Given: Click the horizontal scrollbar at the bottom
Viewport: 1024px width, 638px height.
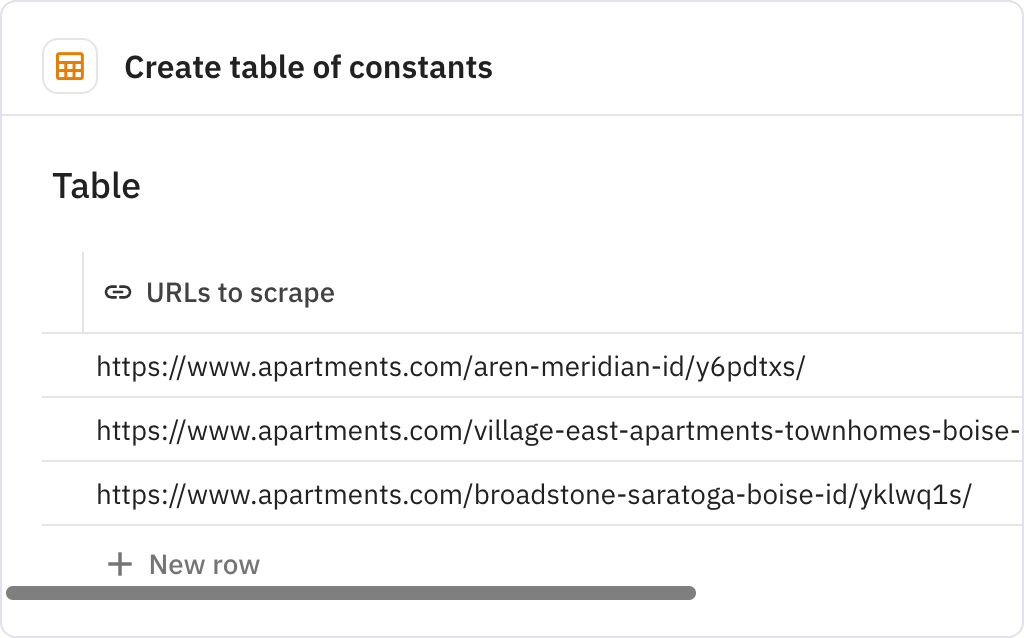Looking at the screenshot, I should pos(350,593).
